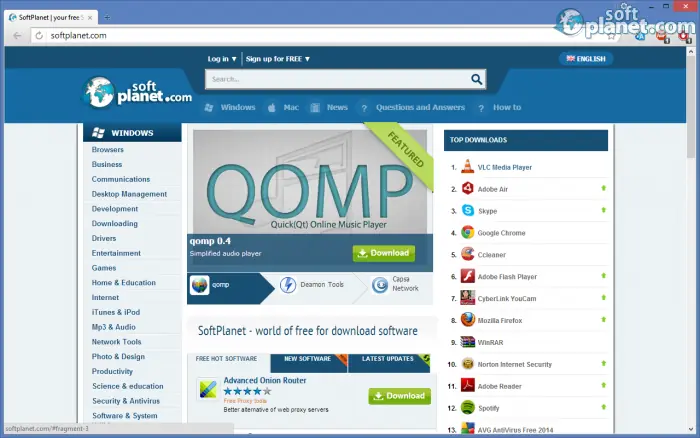Click the Advanced Onion Router title link
The height and width of the screenshot is (438, 700).
coord(265,380)
